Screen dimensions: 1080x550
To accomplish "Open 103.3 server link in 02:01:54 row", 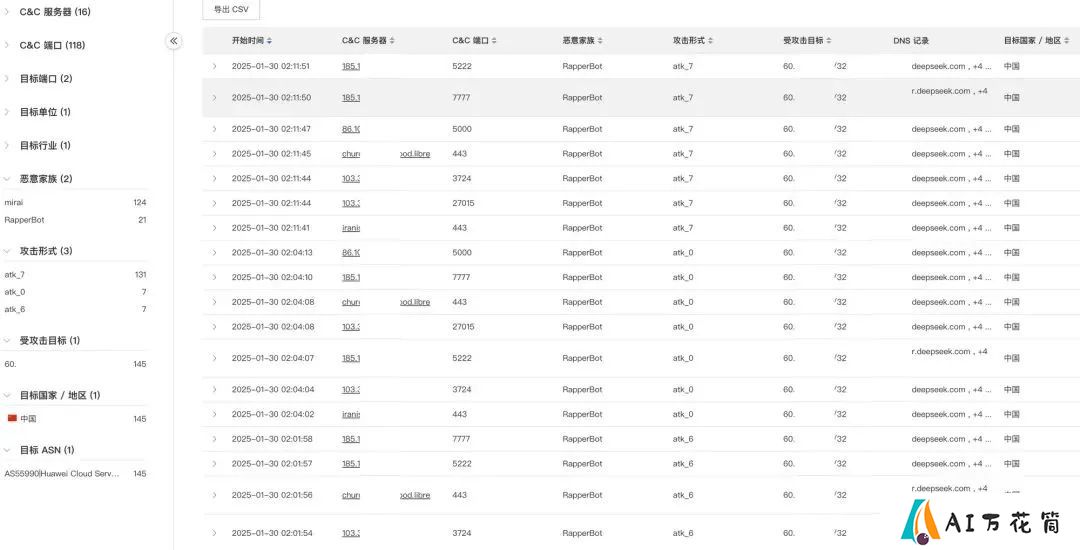I will click(x=351, y=533).
